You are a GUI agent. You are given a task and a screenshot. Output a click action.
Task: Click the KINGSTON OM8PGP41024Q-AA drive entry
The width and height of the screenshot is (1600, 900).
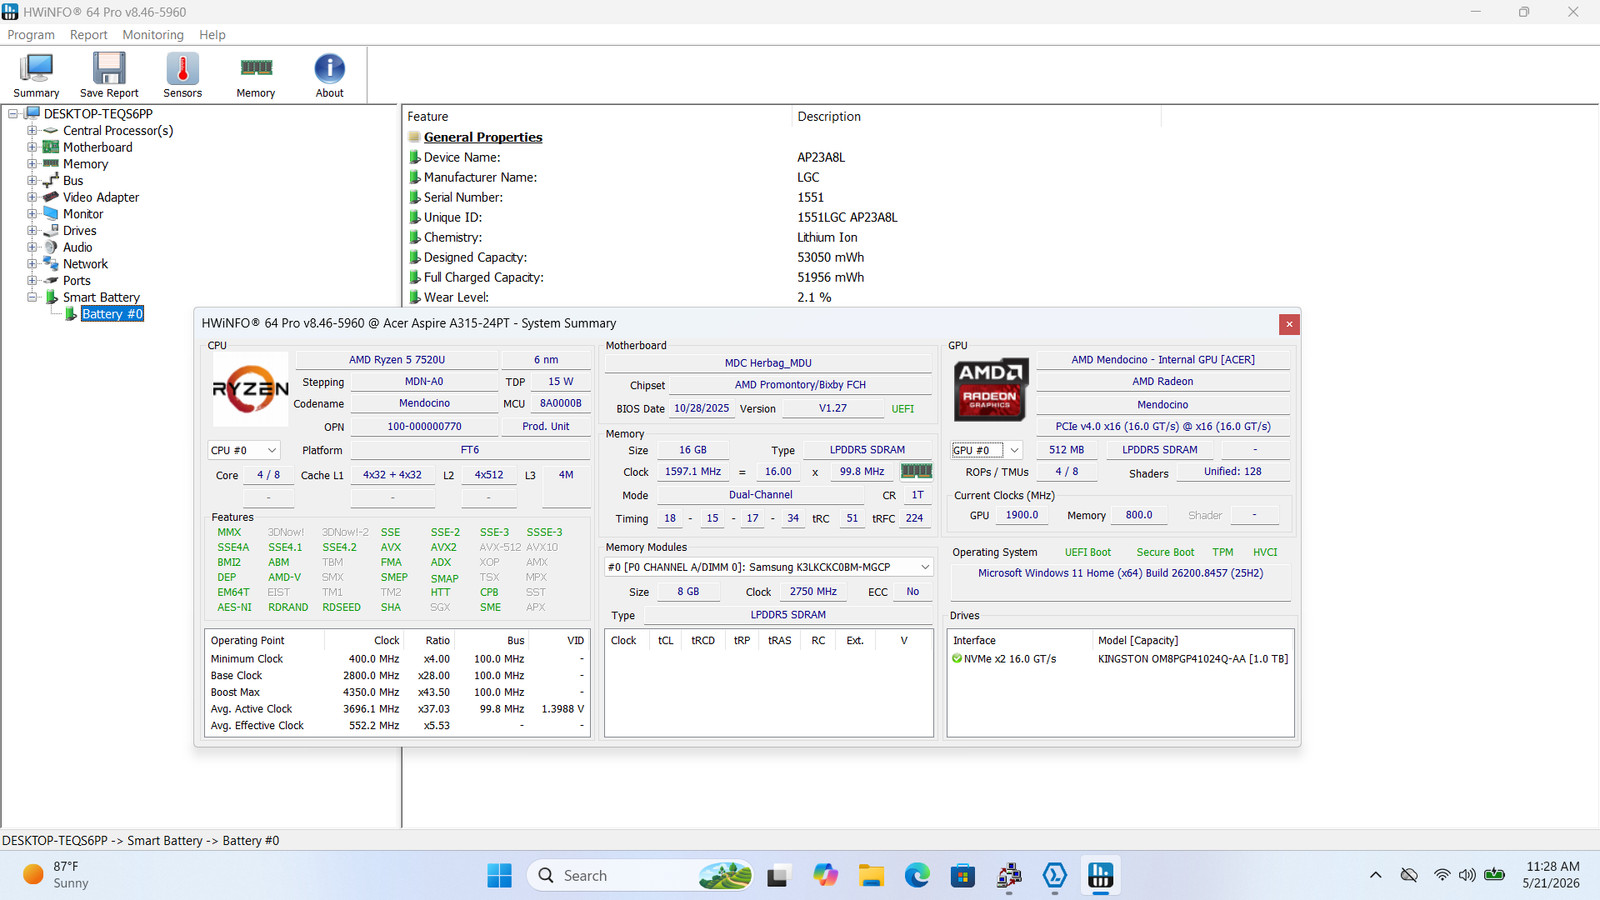point(1193,659)
